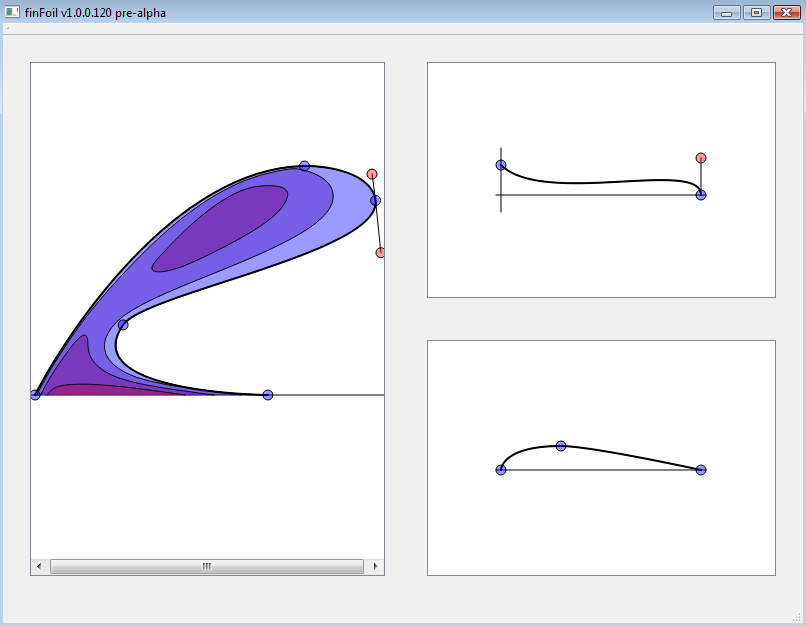This screenshot has width=806, height=626.
Task: Click the horizontal scrollbar thumb
Action: coord(207,566)
